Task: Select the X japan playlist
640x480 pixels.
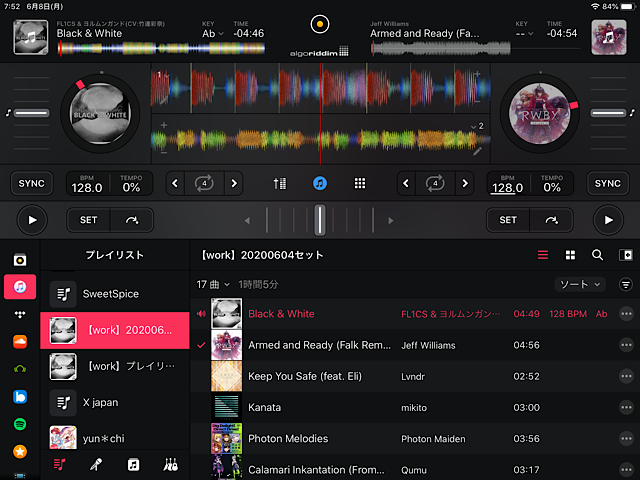Action: 115,402
